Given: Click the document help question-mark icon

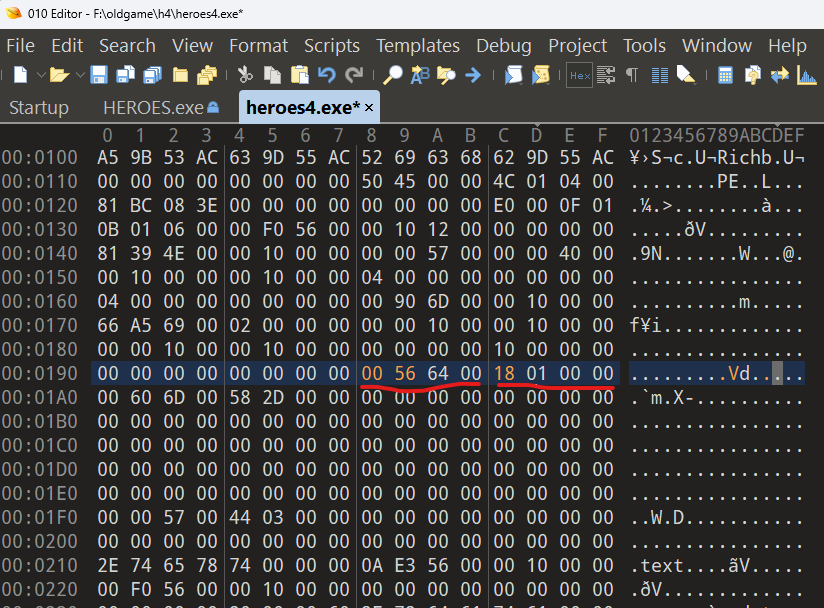Looking at the screenshot, I should coord(753,75).
